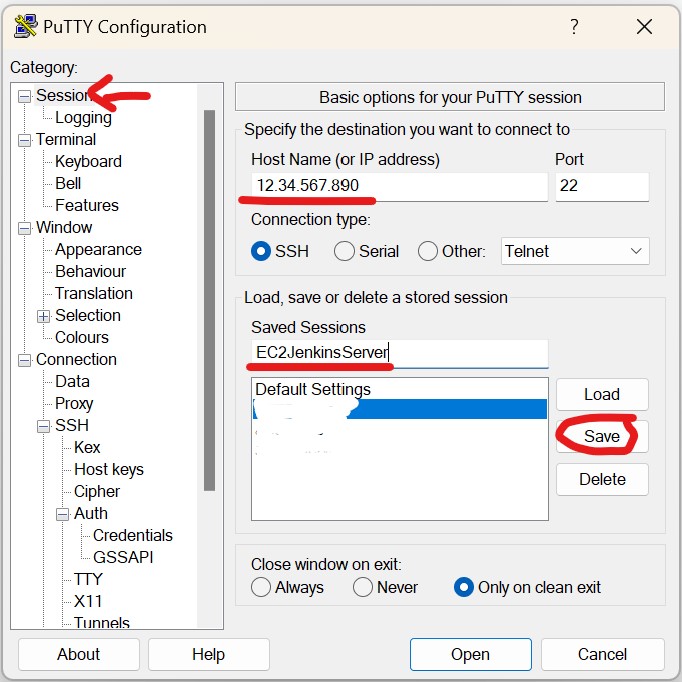682x682 pixels.
Task: Close the PuTTY Configuration window
Action: click(x=644, y=27)
